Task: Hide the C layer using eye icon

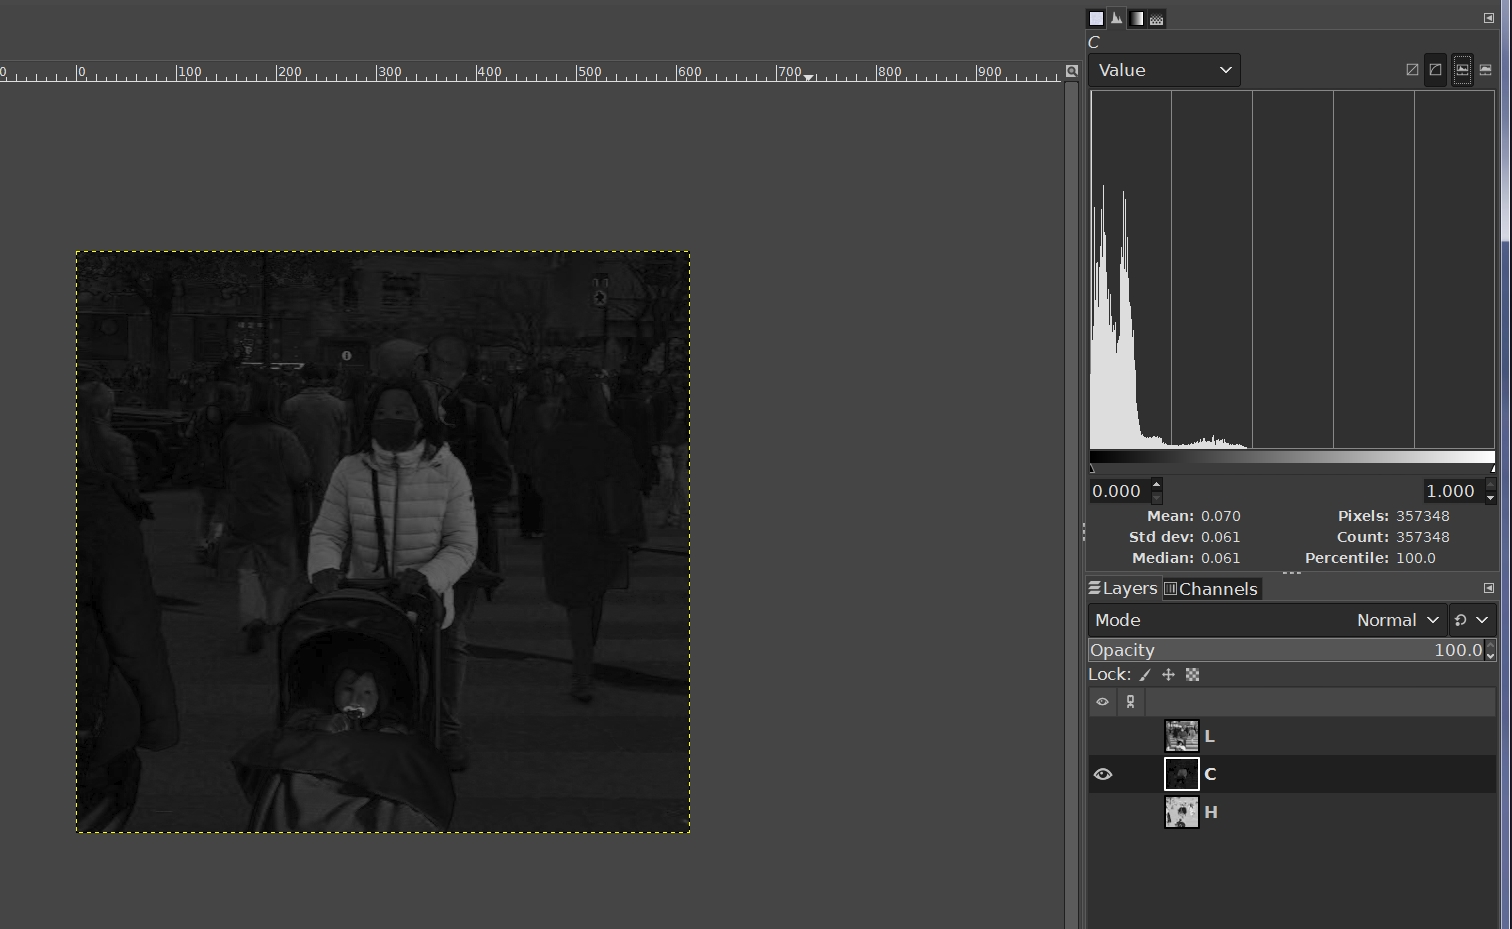Action: (x=1102, y=774)
